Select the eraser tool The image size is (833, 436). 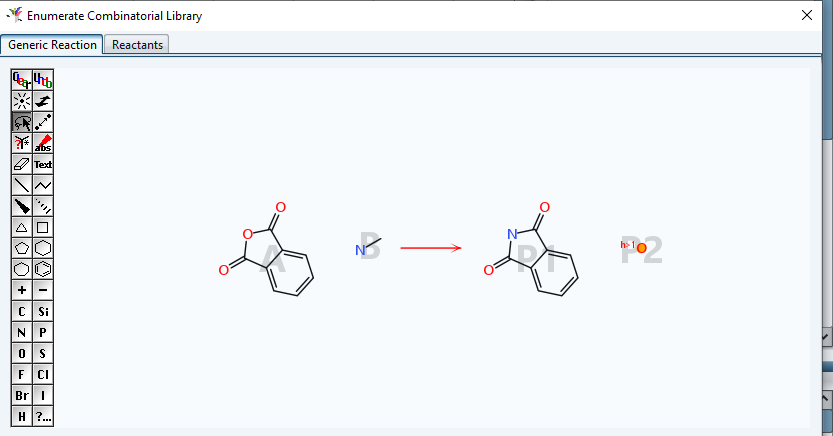pos(21,164)
